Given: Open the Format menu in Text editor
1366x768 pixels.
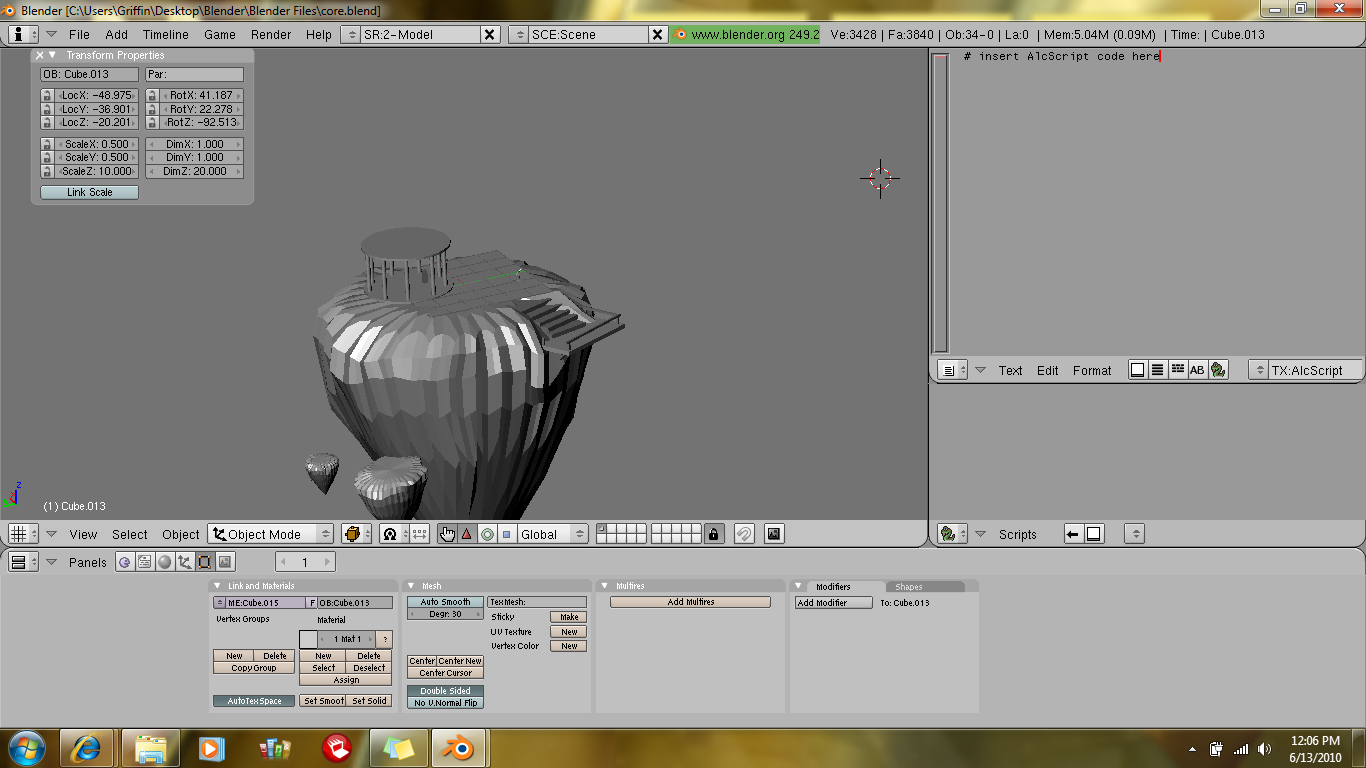Looking at the screenshot, I should point(1092,370).
